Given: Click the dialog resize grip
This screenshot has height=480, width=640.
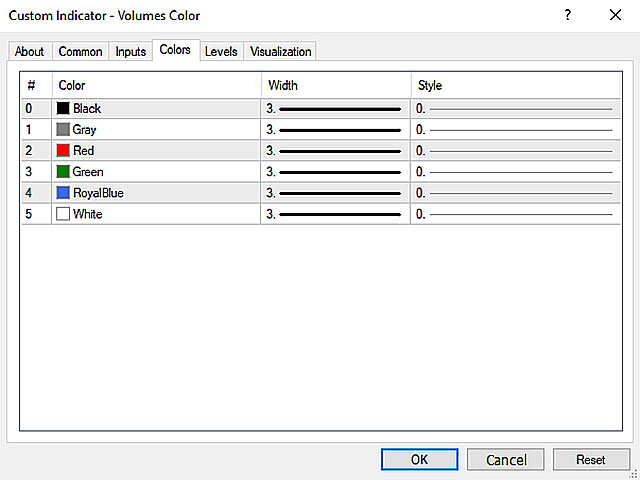Looking at the screenshot, I should coord(633,474).
